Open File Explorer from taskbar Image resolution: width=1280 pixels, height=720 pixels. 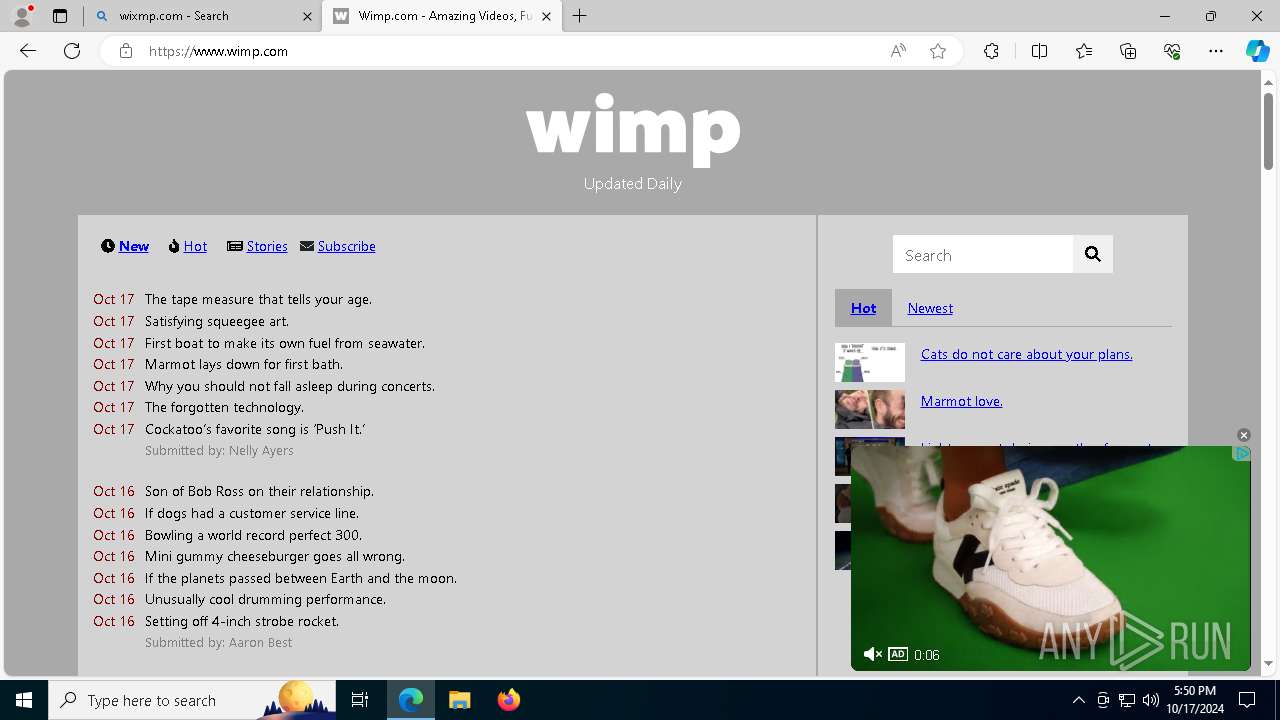point(459,700)
